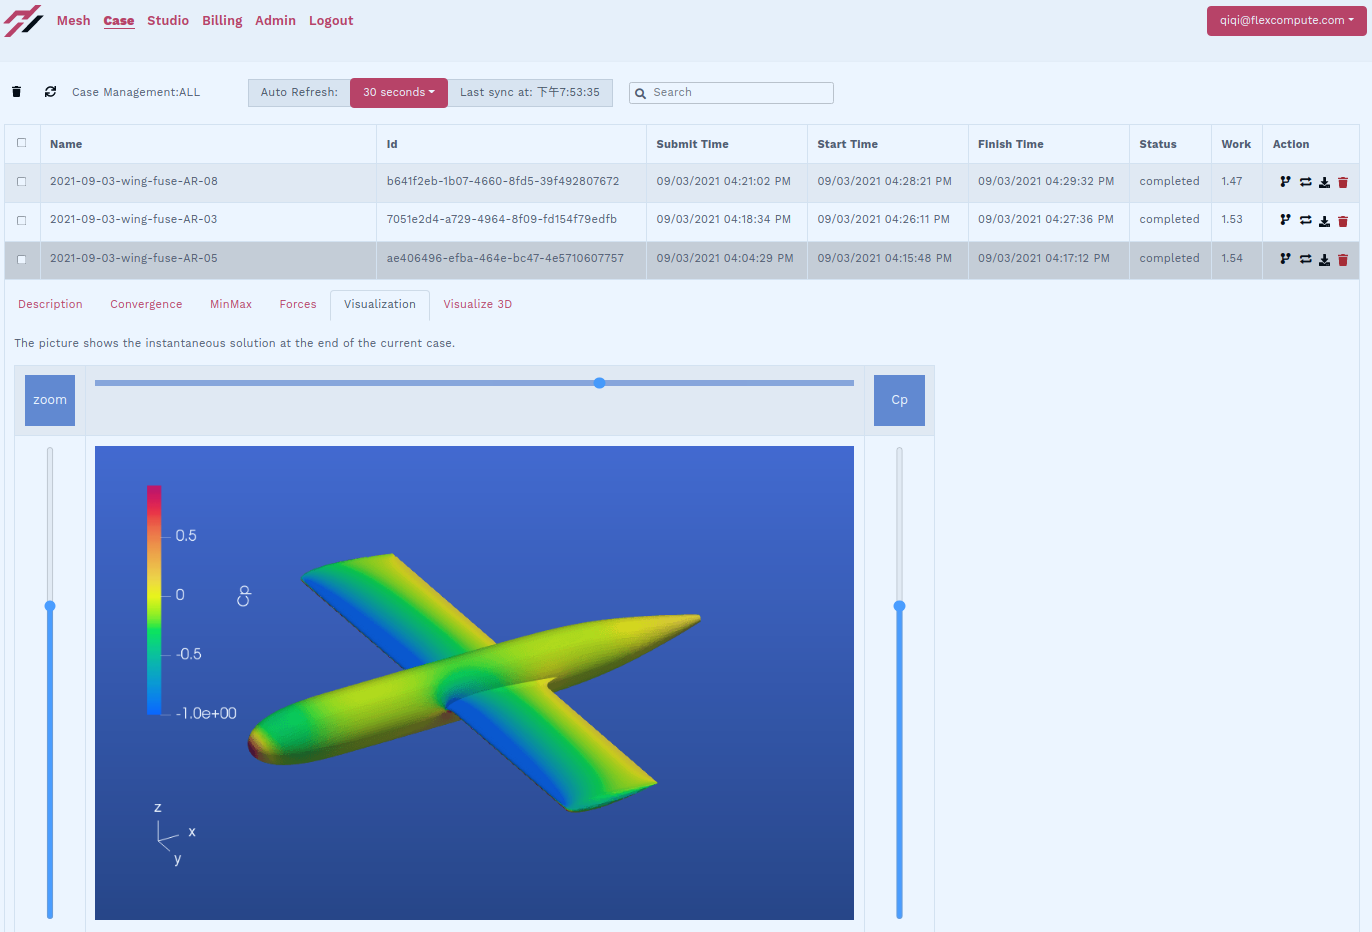This screenshot has height=932, width=1372.
Task: Go to the Billing page
Action: pyautogui.click(x=222, y=20)
